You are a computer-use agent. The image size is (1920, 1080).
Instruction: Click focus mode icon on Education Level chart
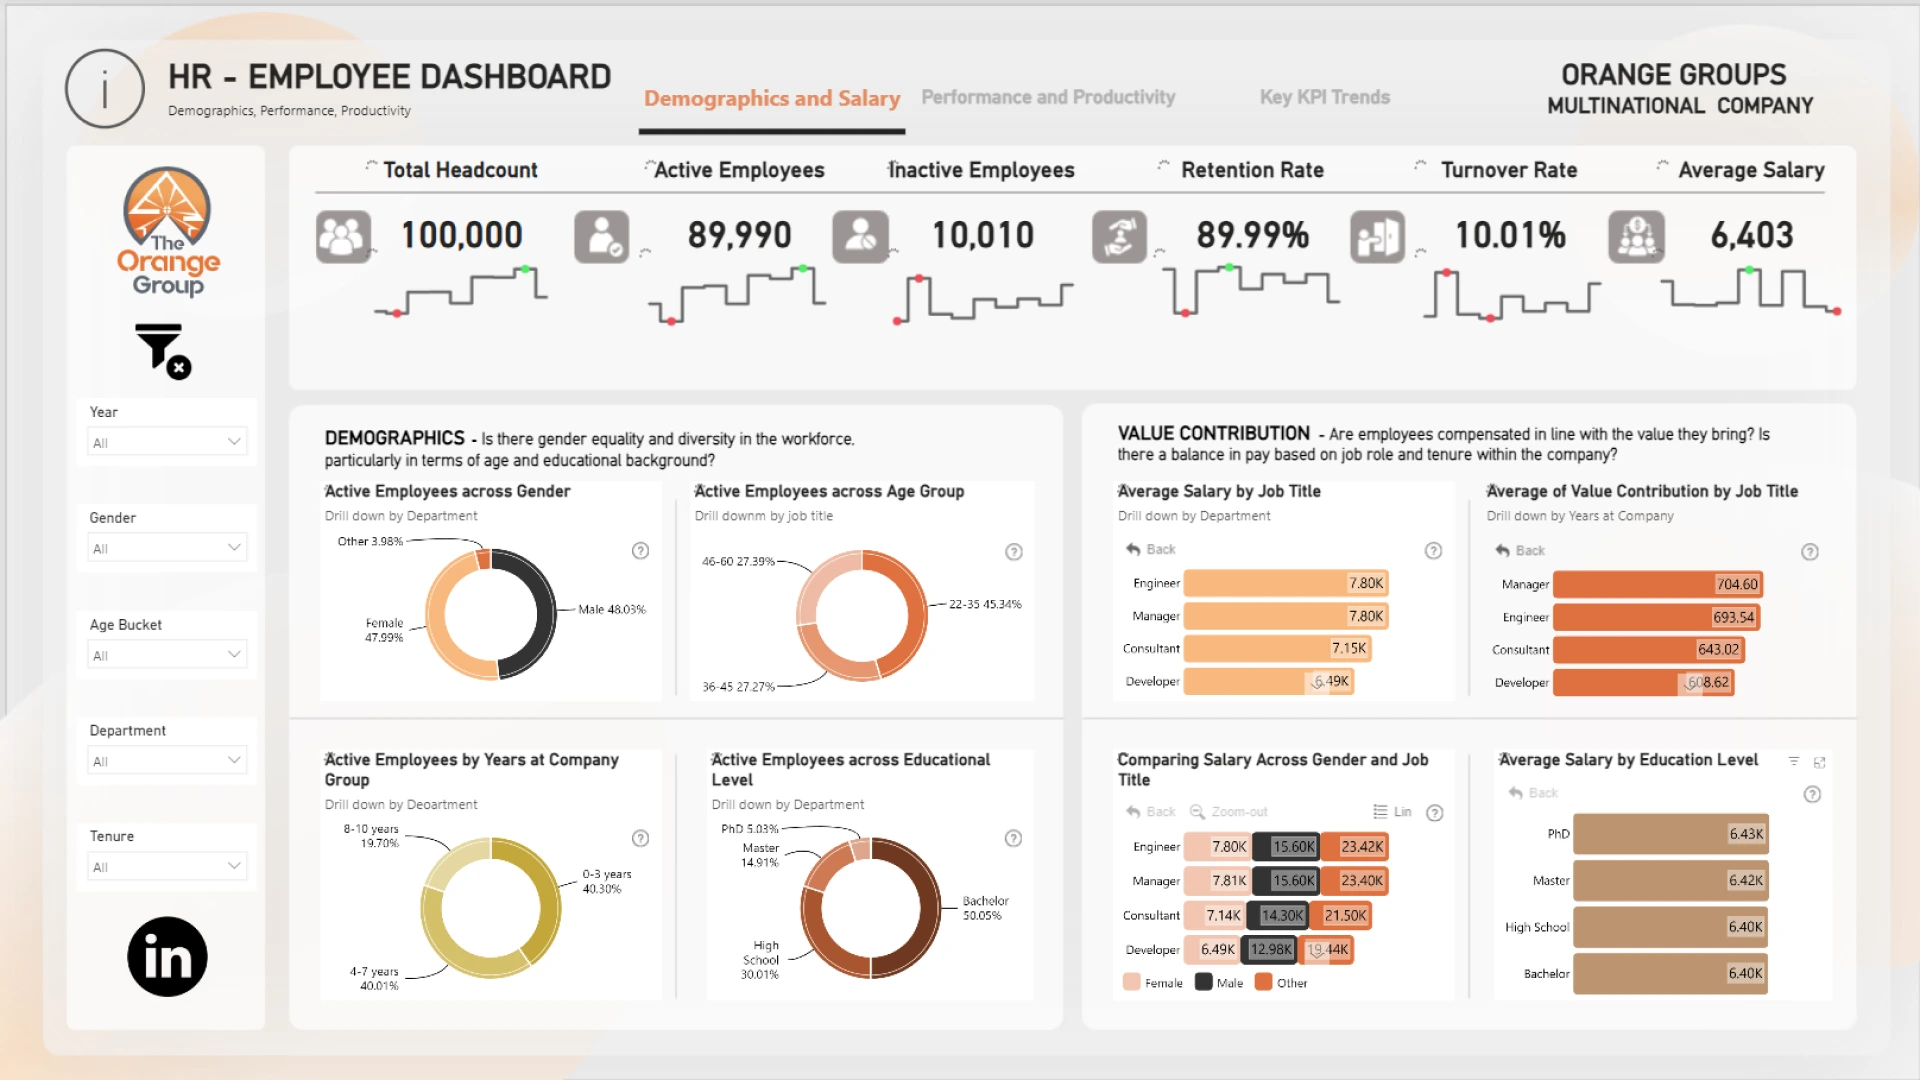(1820, 762)
